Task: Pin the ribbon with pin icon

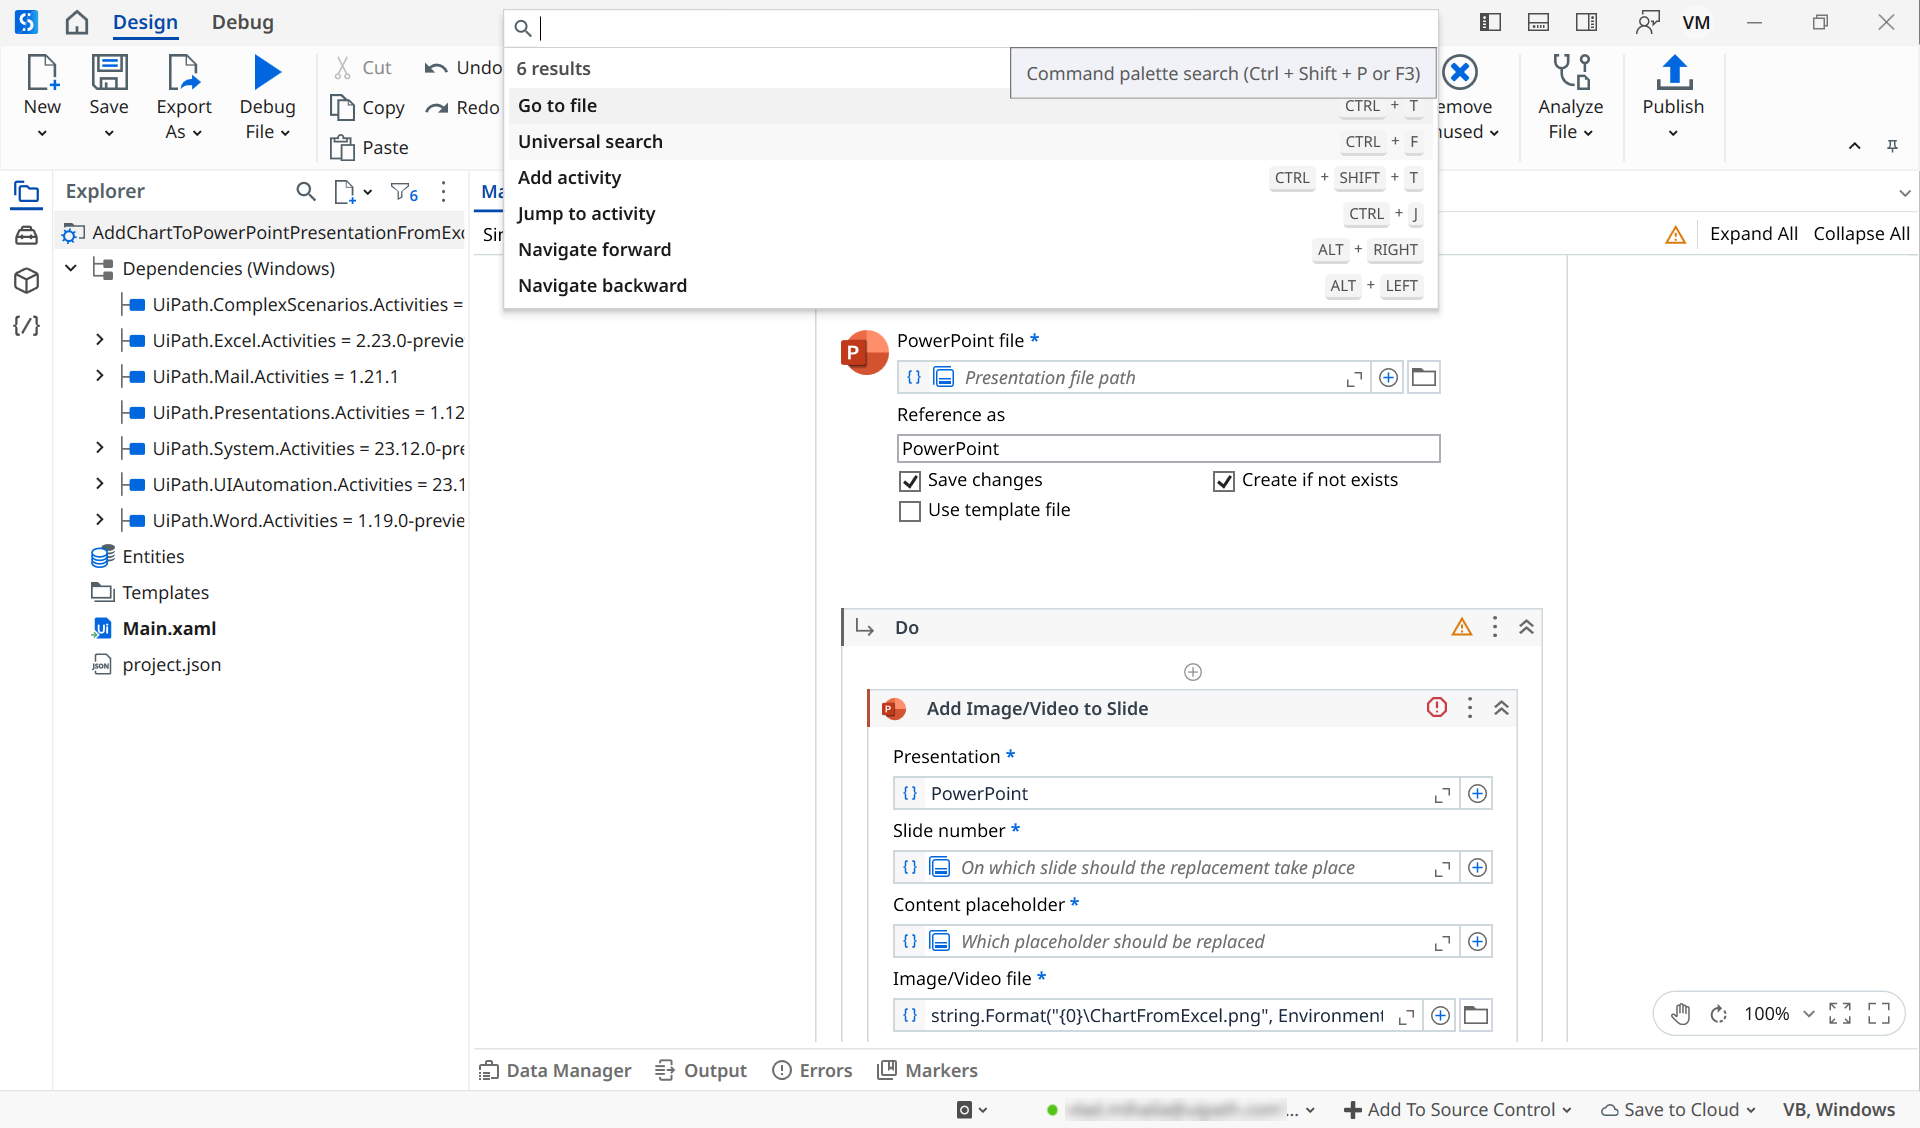Action: pos(1892,146)
